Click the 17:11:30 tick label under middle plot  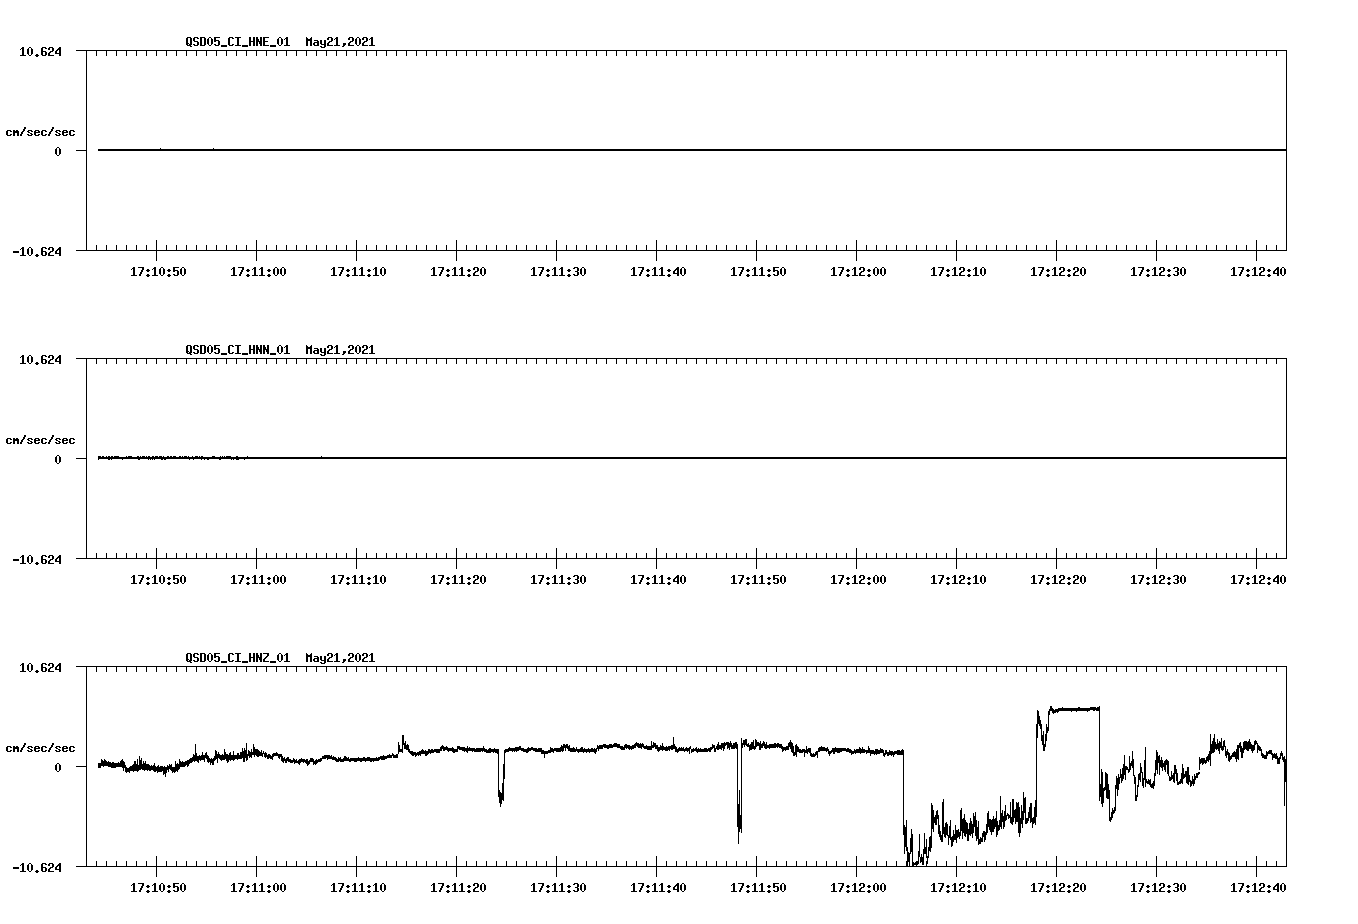[560, 577]
